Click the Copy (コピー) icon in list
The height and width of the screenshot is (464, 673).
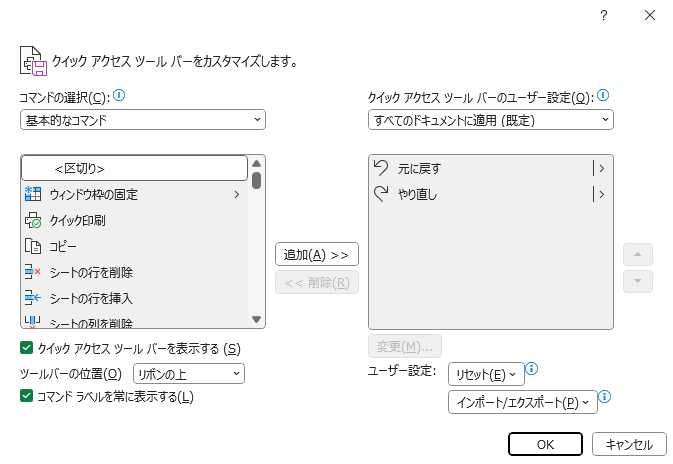click(x=32, y=246)
